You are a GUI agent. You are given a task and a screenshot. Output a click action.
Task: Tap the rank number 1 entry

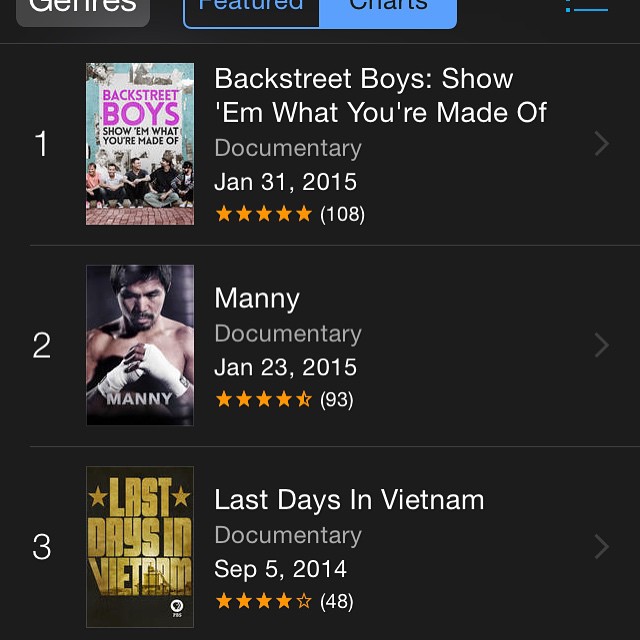tap(41, 144)
